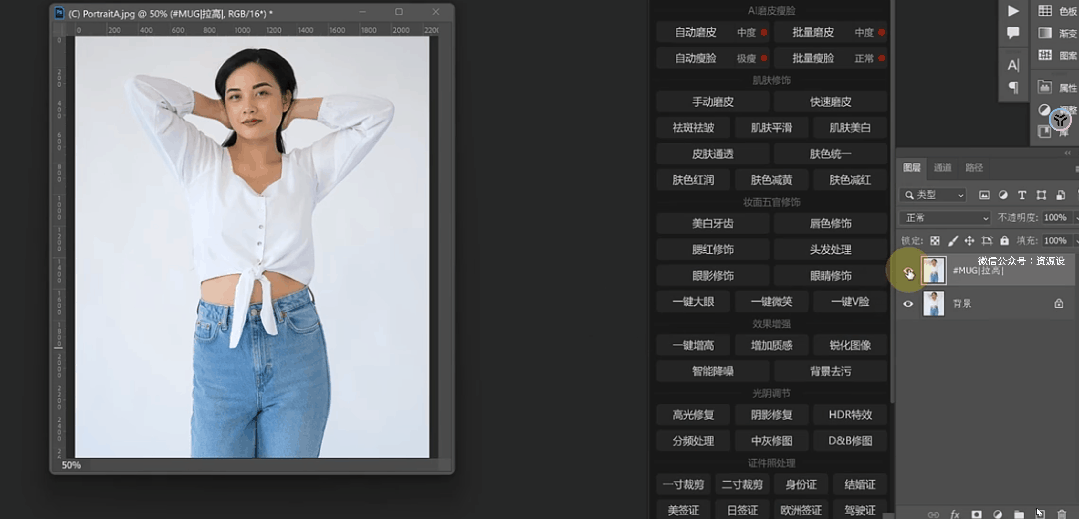
Task: Create a new group with the folder icon
Action: point(1018,514)
